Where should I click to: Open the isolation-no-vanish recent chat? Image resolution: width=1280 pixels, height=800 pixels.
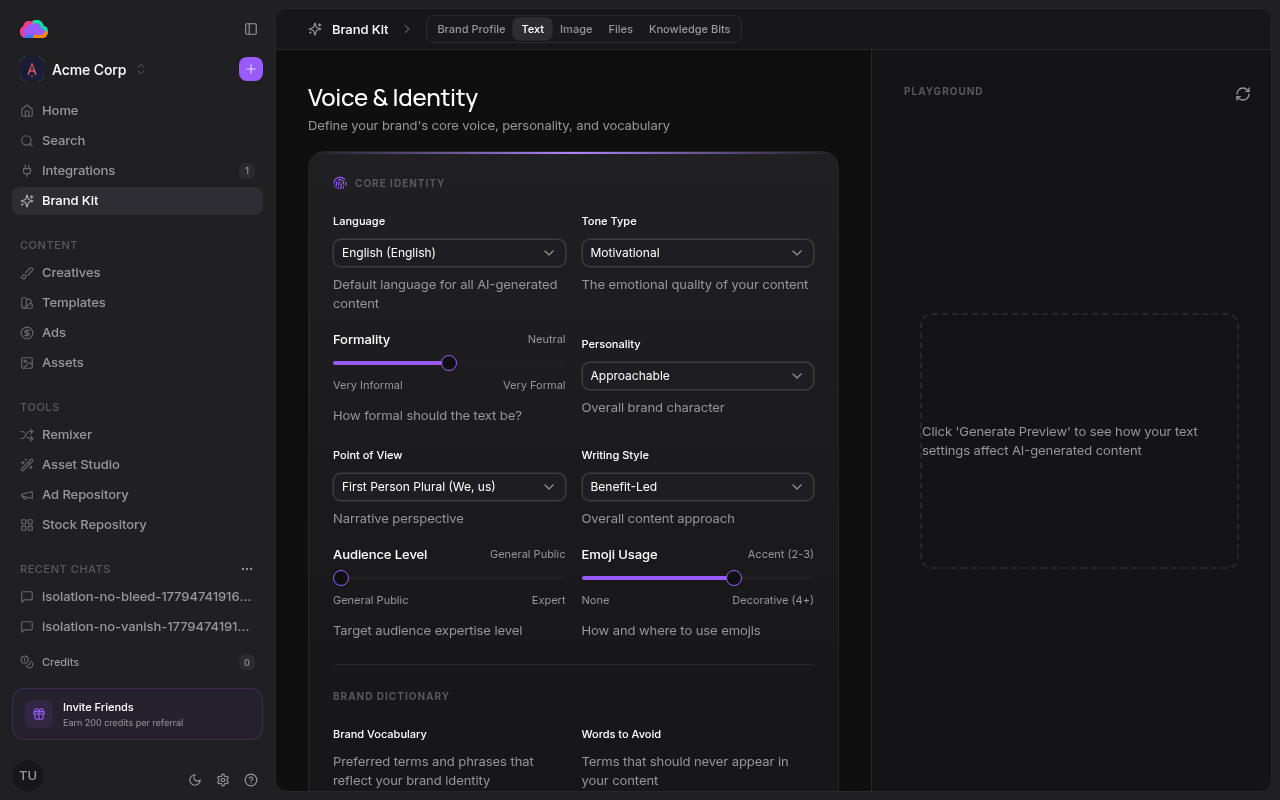[x=137, y=627]
